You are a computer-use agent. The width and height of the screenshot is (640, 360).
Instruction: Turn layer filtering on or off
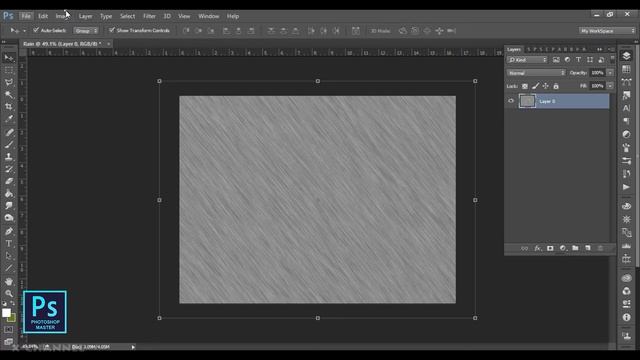pyautogui.click(x=612, y=59)
